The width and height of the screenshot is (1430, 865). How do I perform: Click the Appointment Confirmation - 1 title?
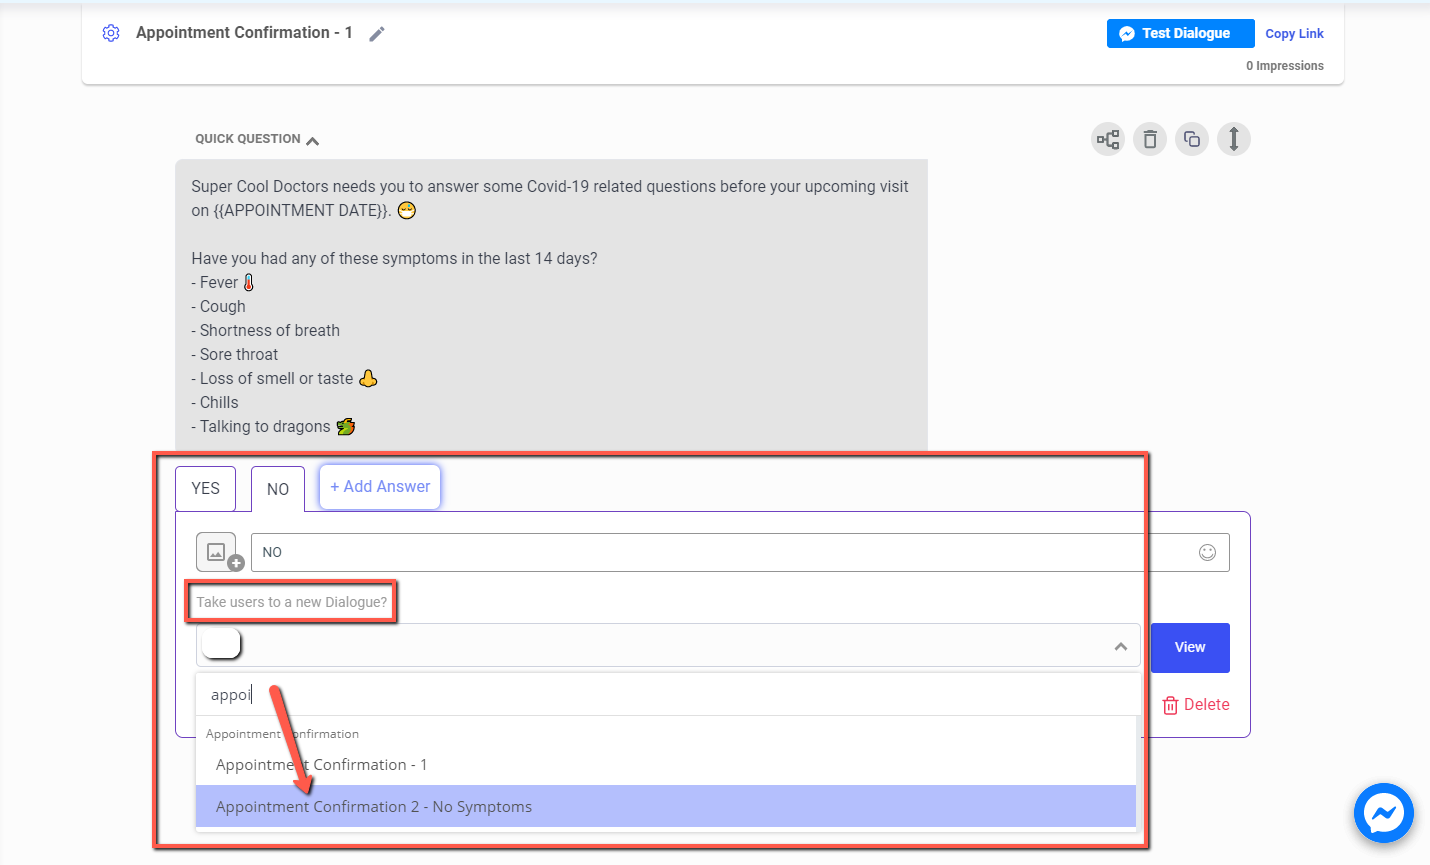coord(244,33)
